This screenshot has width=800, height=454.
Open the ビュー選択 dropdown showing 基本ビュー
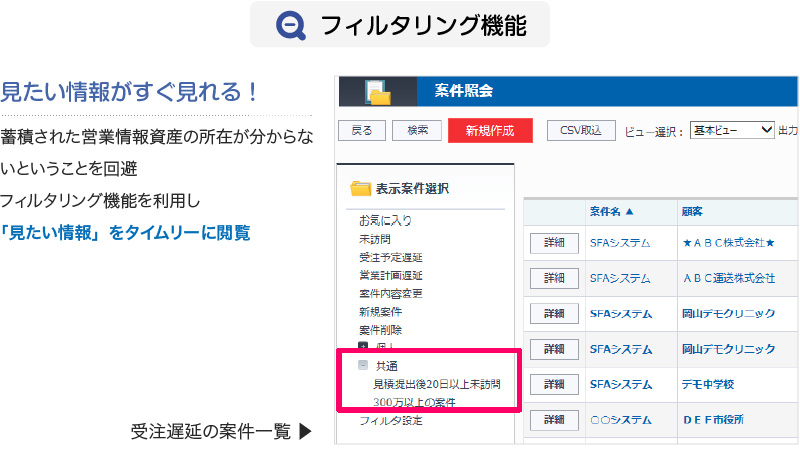(732, 130)
